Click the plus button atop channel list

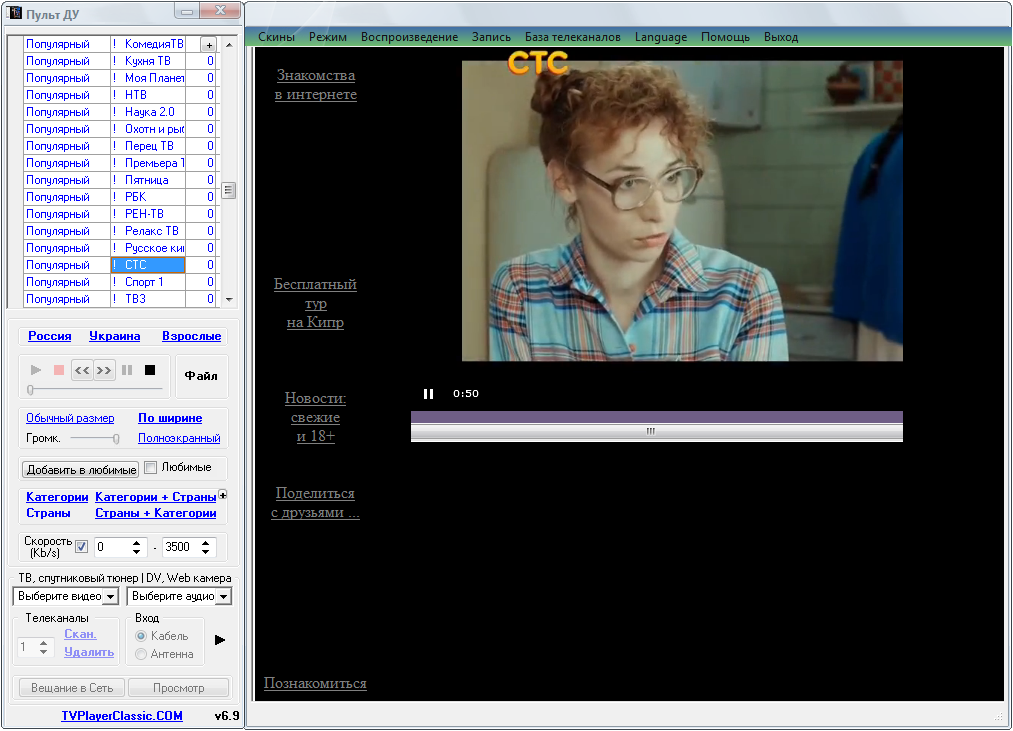[x=209, y=45]
